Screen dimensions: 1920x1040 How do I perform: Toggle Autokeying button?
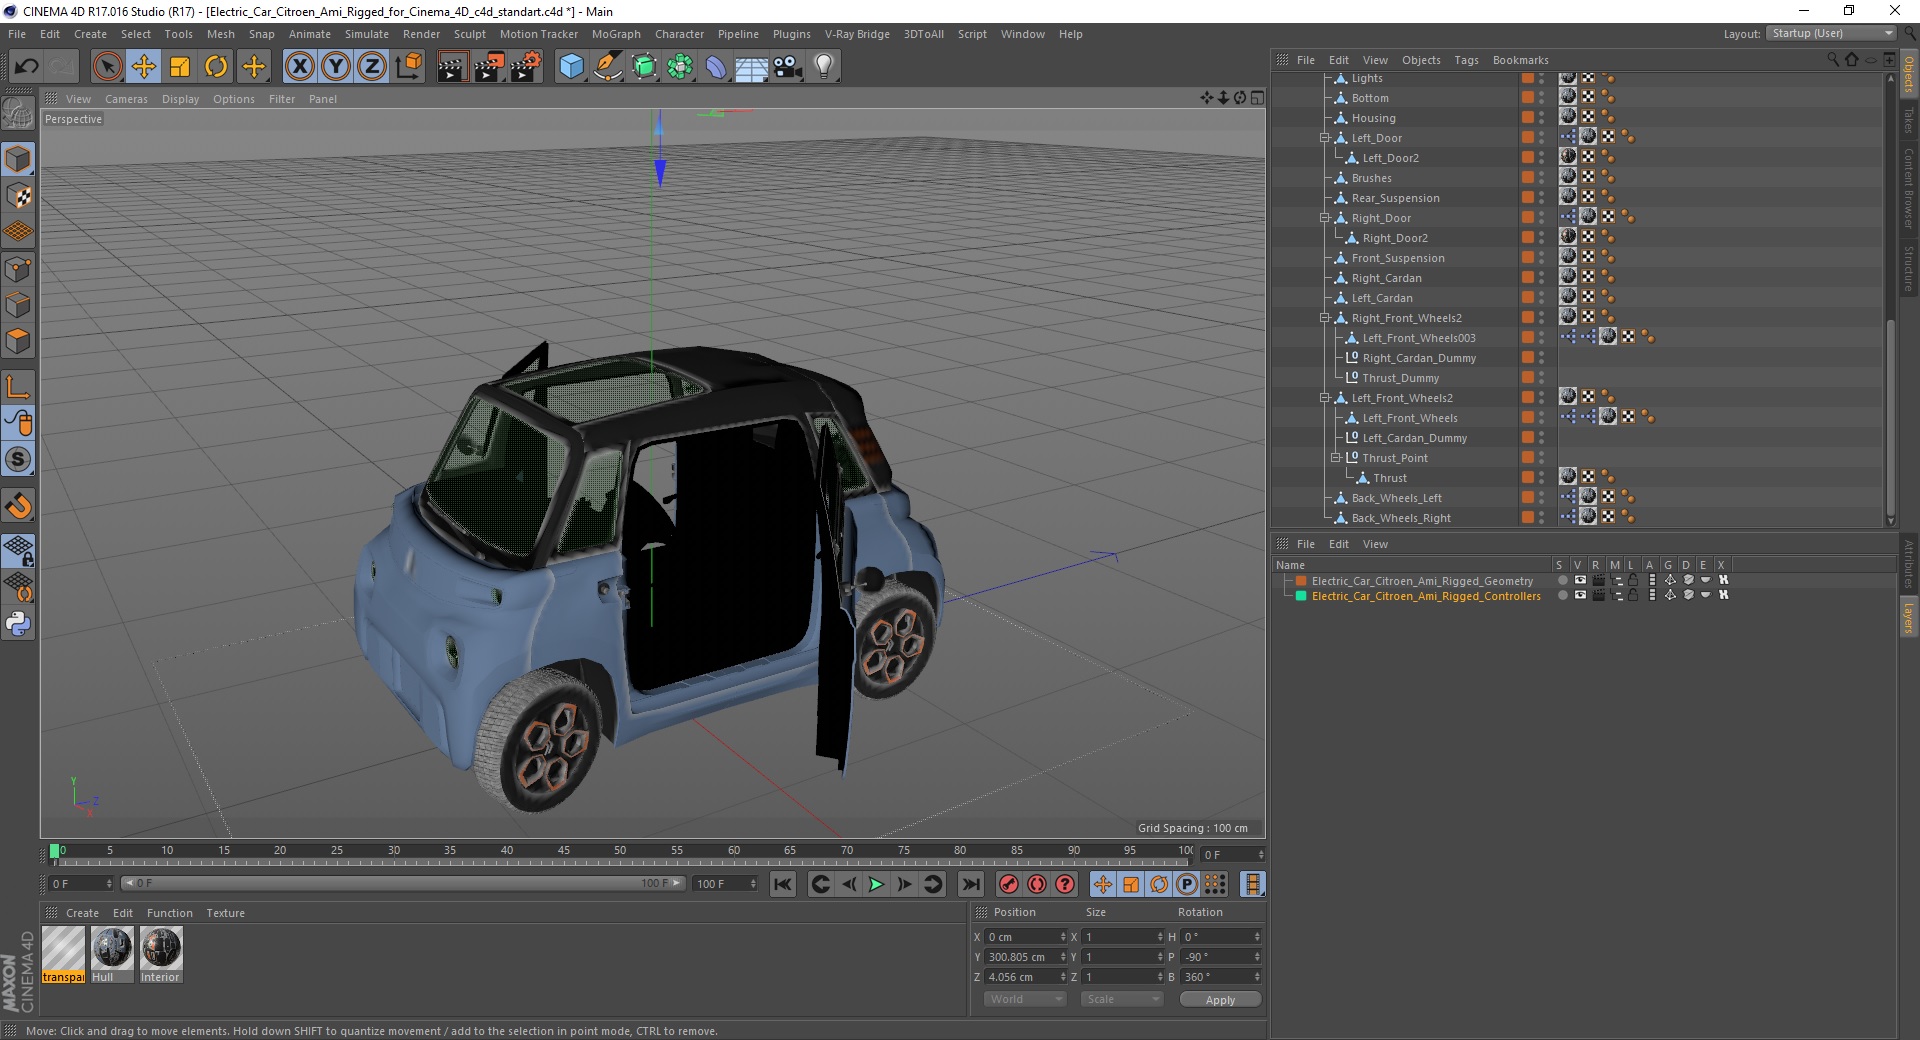tap(1037, 884)
